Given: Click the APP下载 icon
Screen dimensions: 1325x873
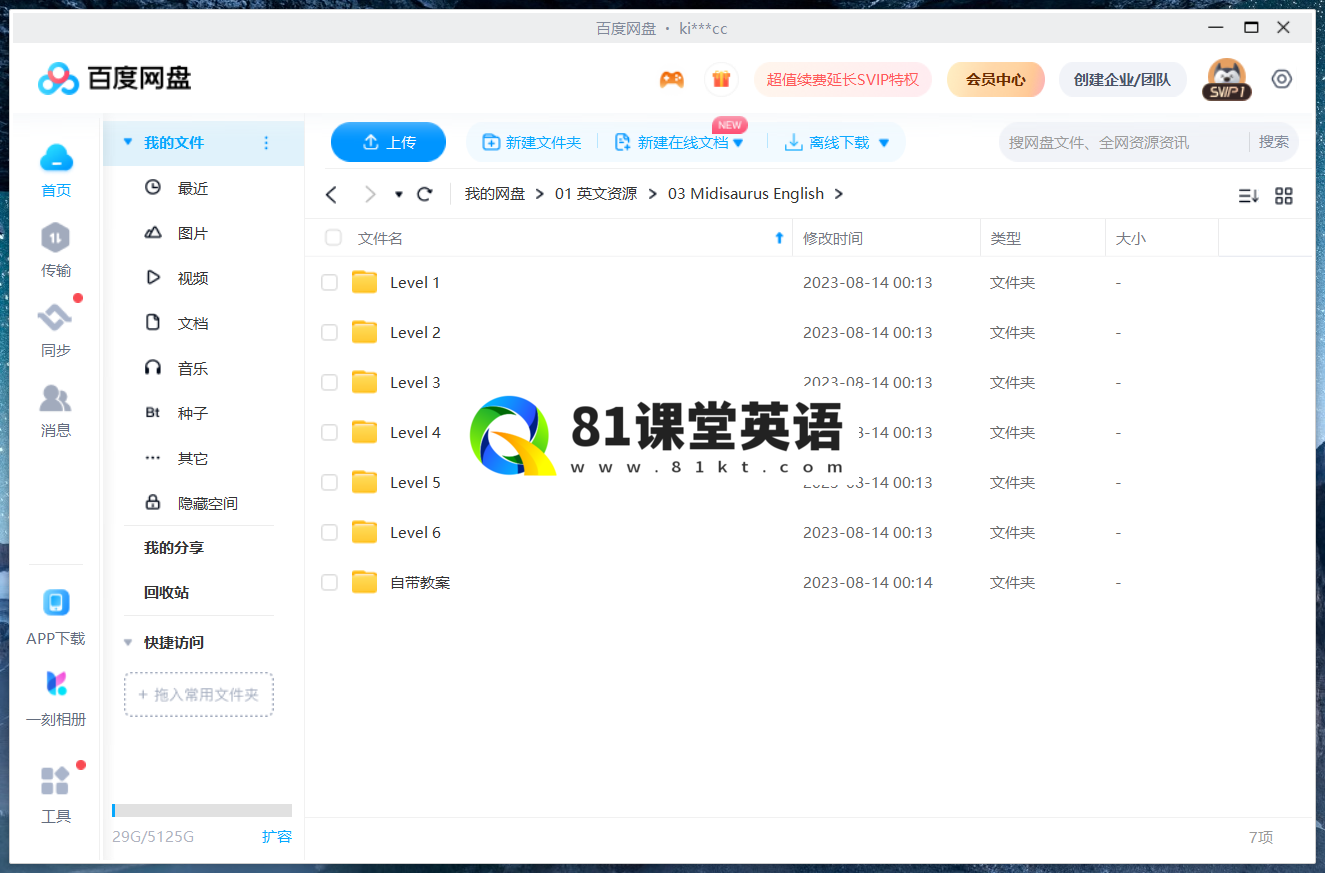Looking at the screenshot, I should [x=56, y=603].
